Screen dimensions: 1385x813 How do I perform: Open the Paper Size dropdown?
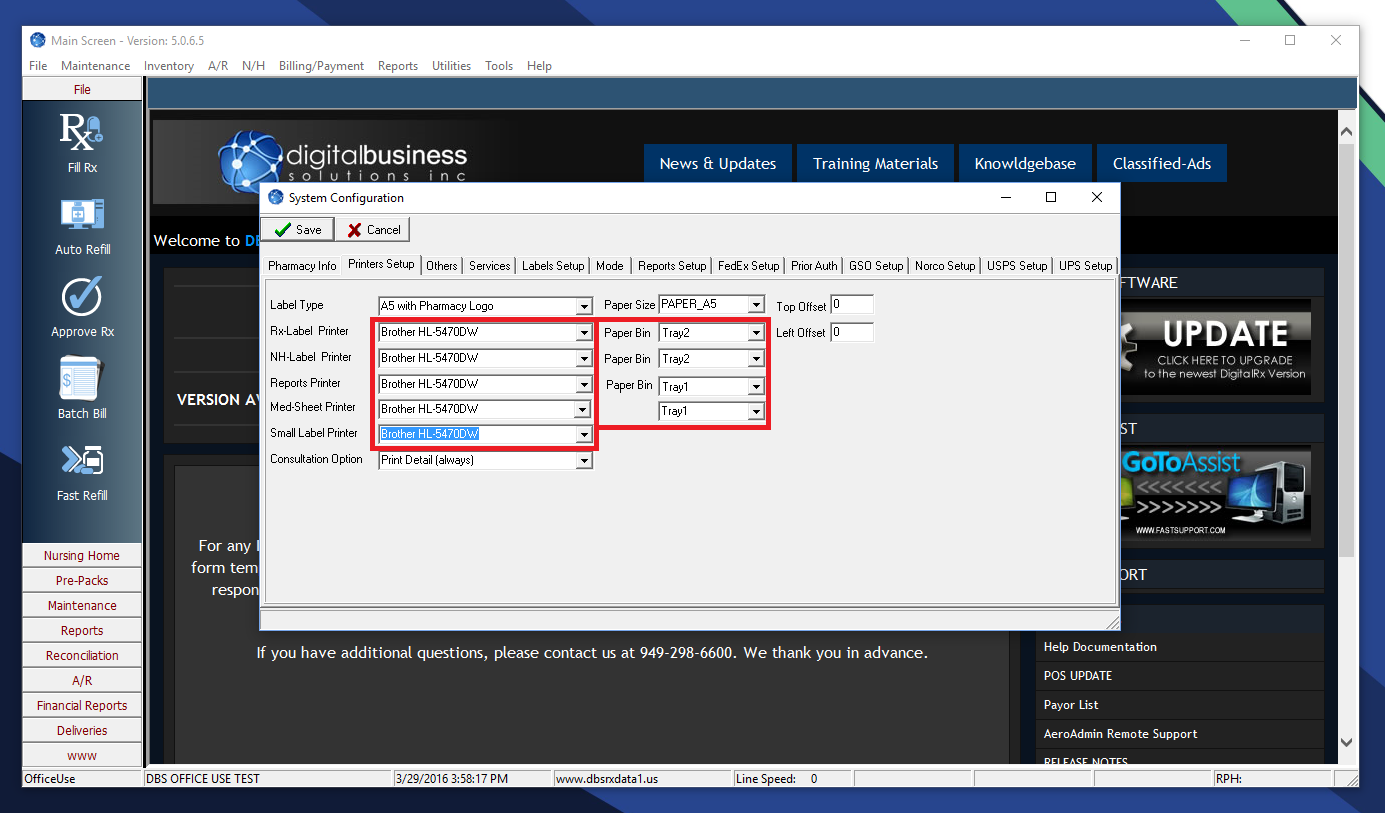click(x=756, y=305)
